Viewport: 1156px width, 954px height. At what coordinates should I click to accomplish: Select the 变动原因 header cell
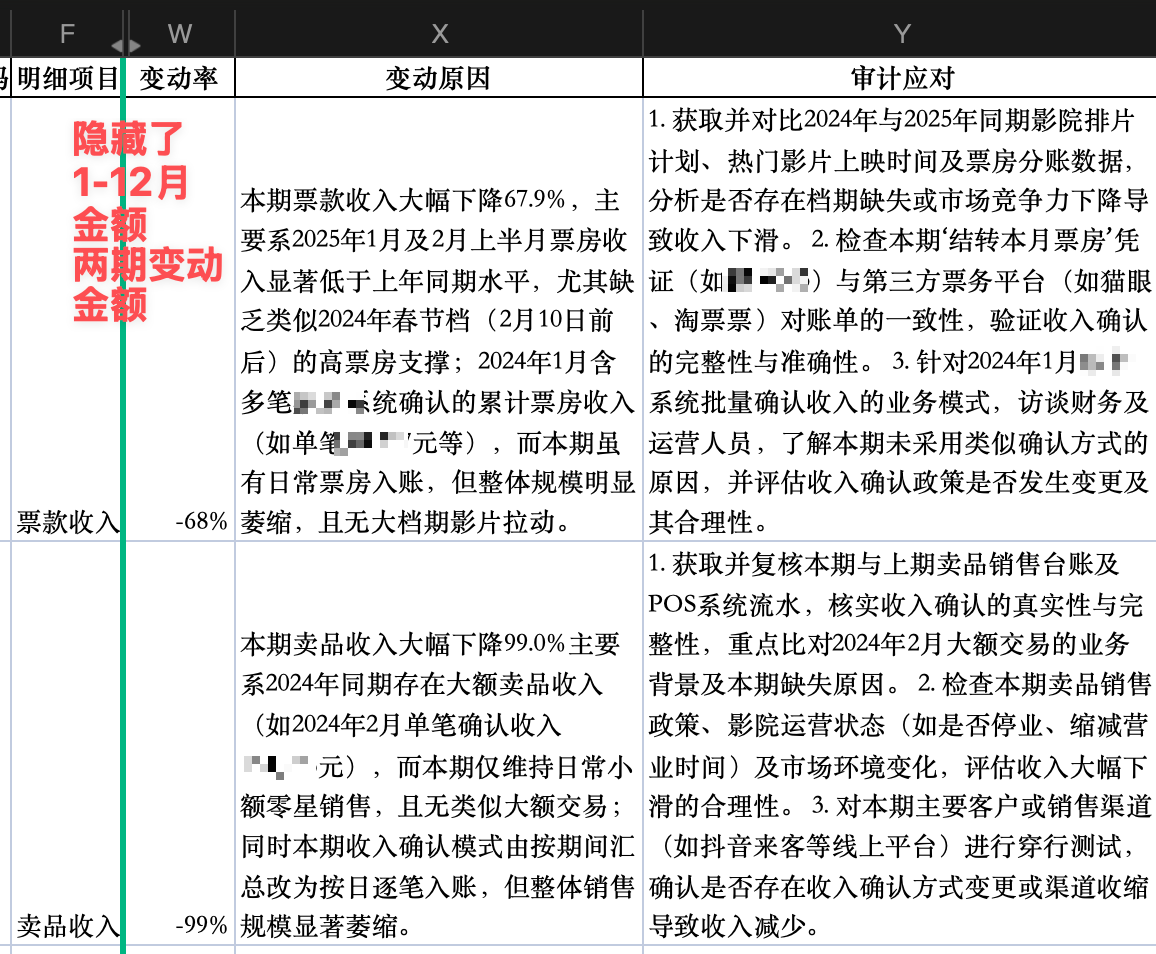tap(439, 78)
